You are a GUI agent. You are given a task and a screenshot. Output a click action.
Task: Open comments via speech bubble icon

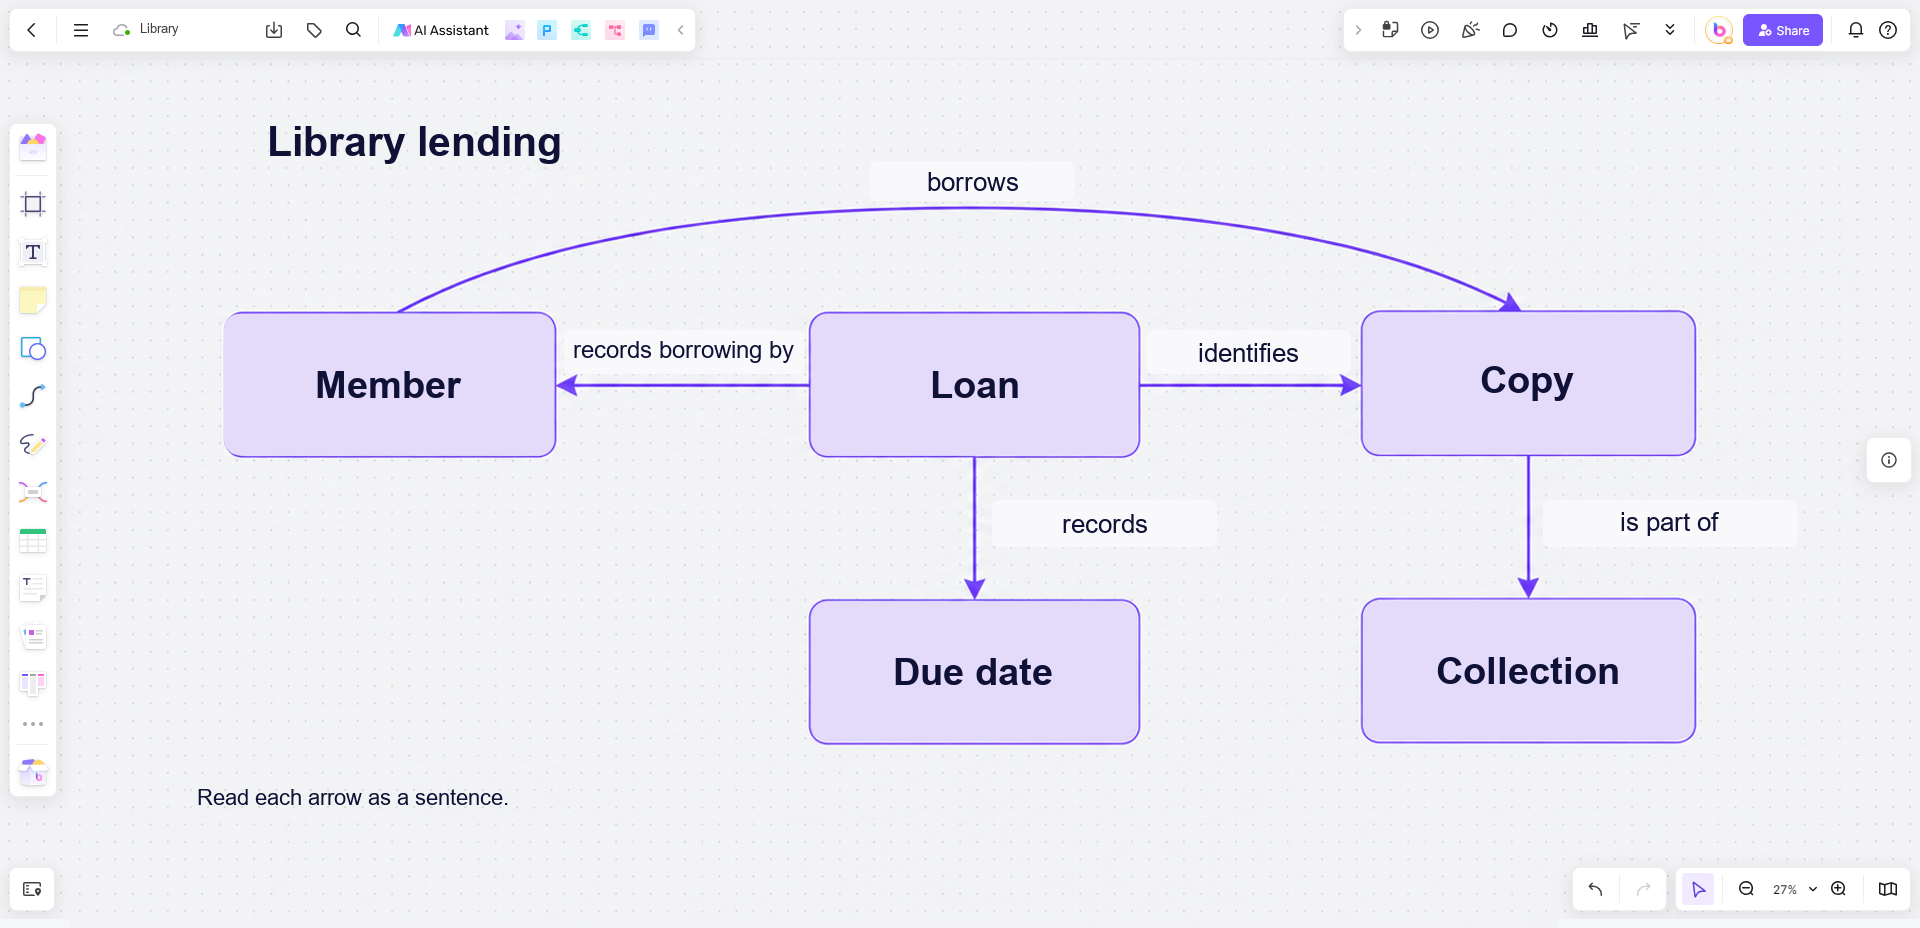1510,30
